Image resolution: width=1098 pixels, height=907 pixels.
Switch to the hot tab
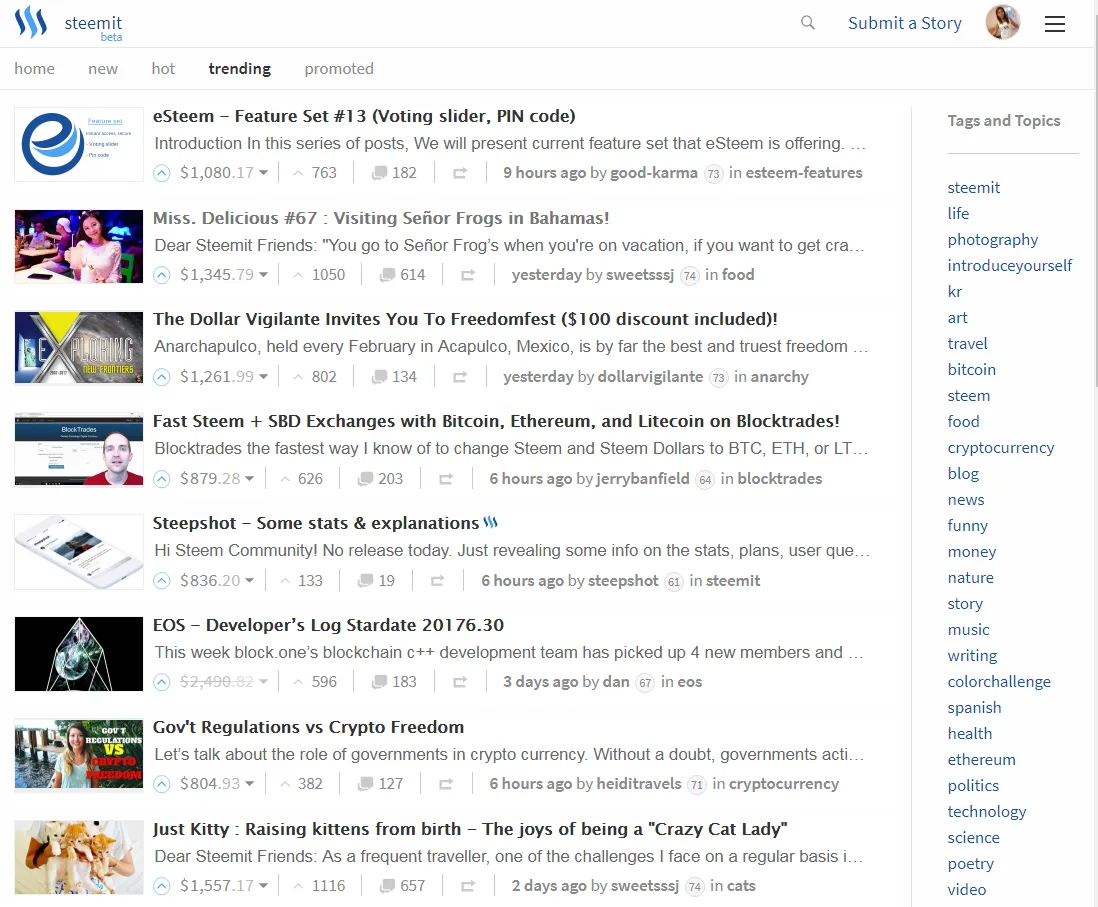(x=163, y=69)
